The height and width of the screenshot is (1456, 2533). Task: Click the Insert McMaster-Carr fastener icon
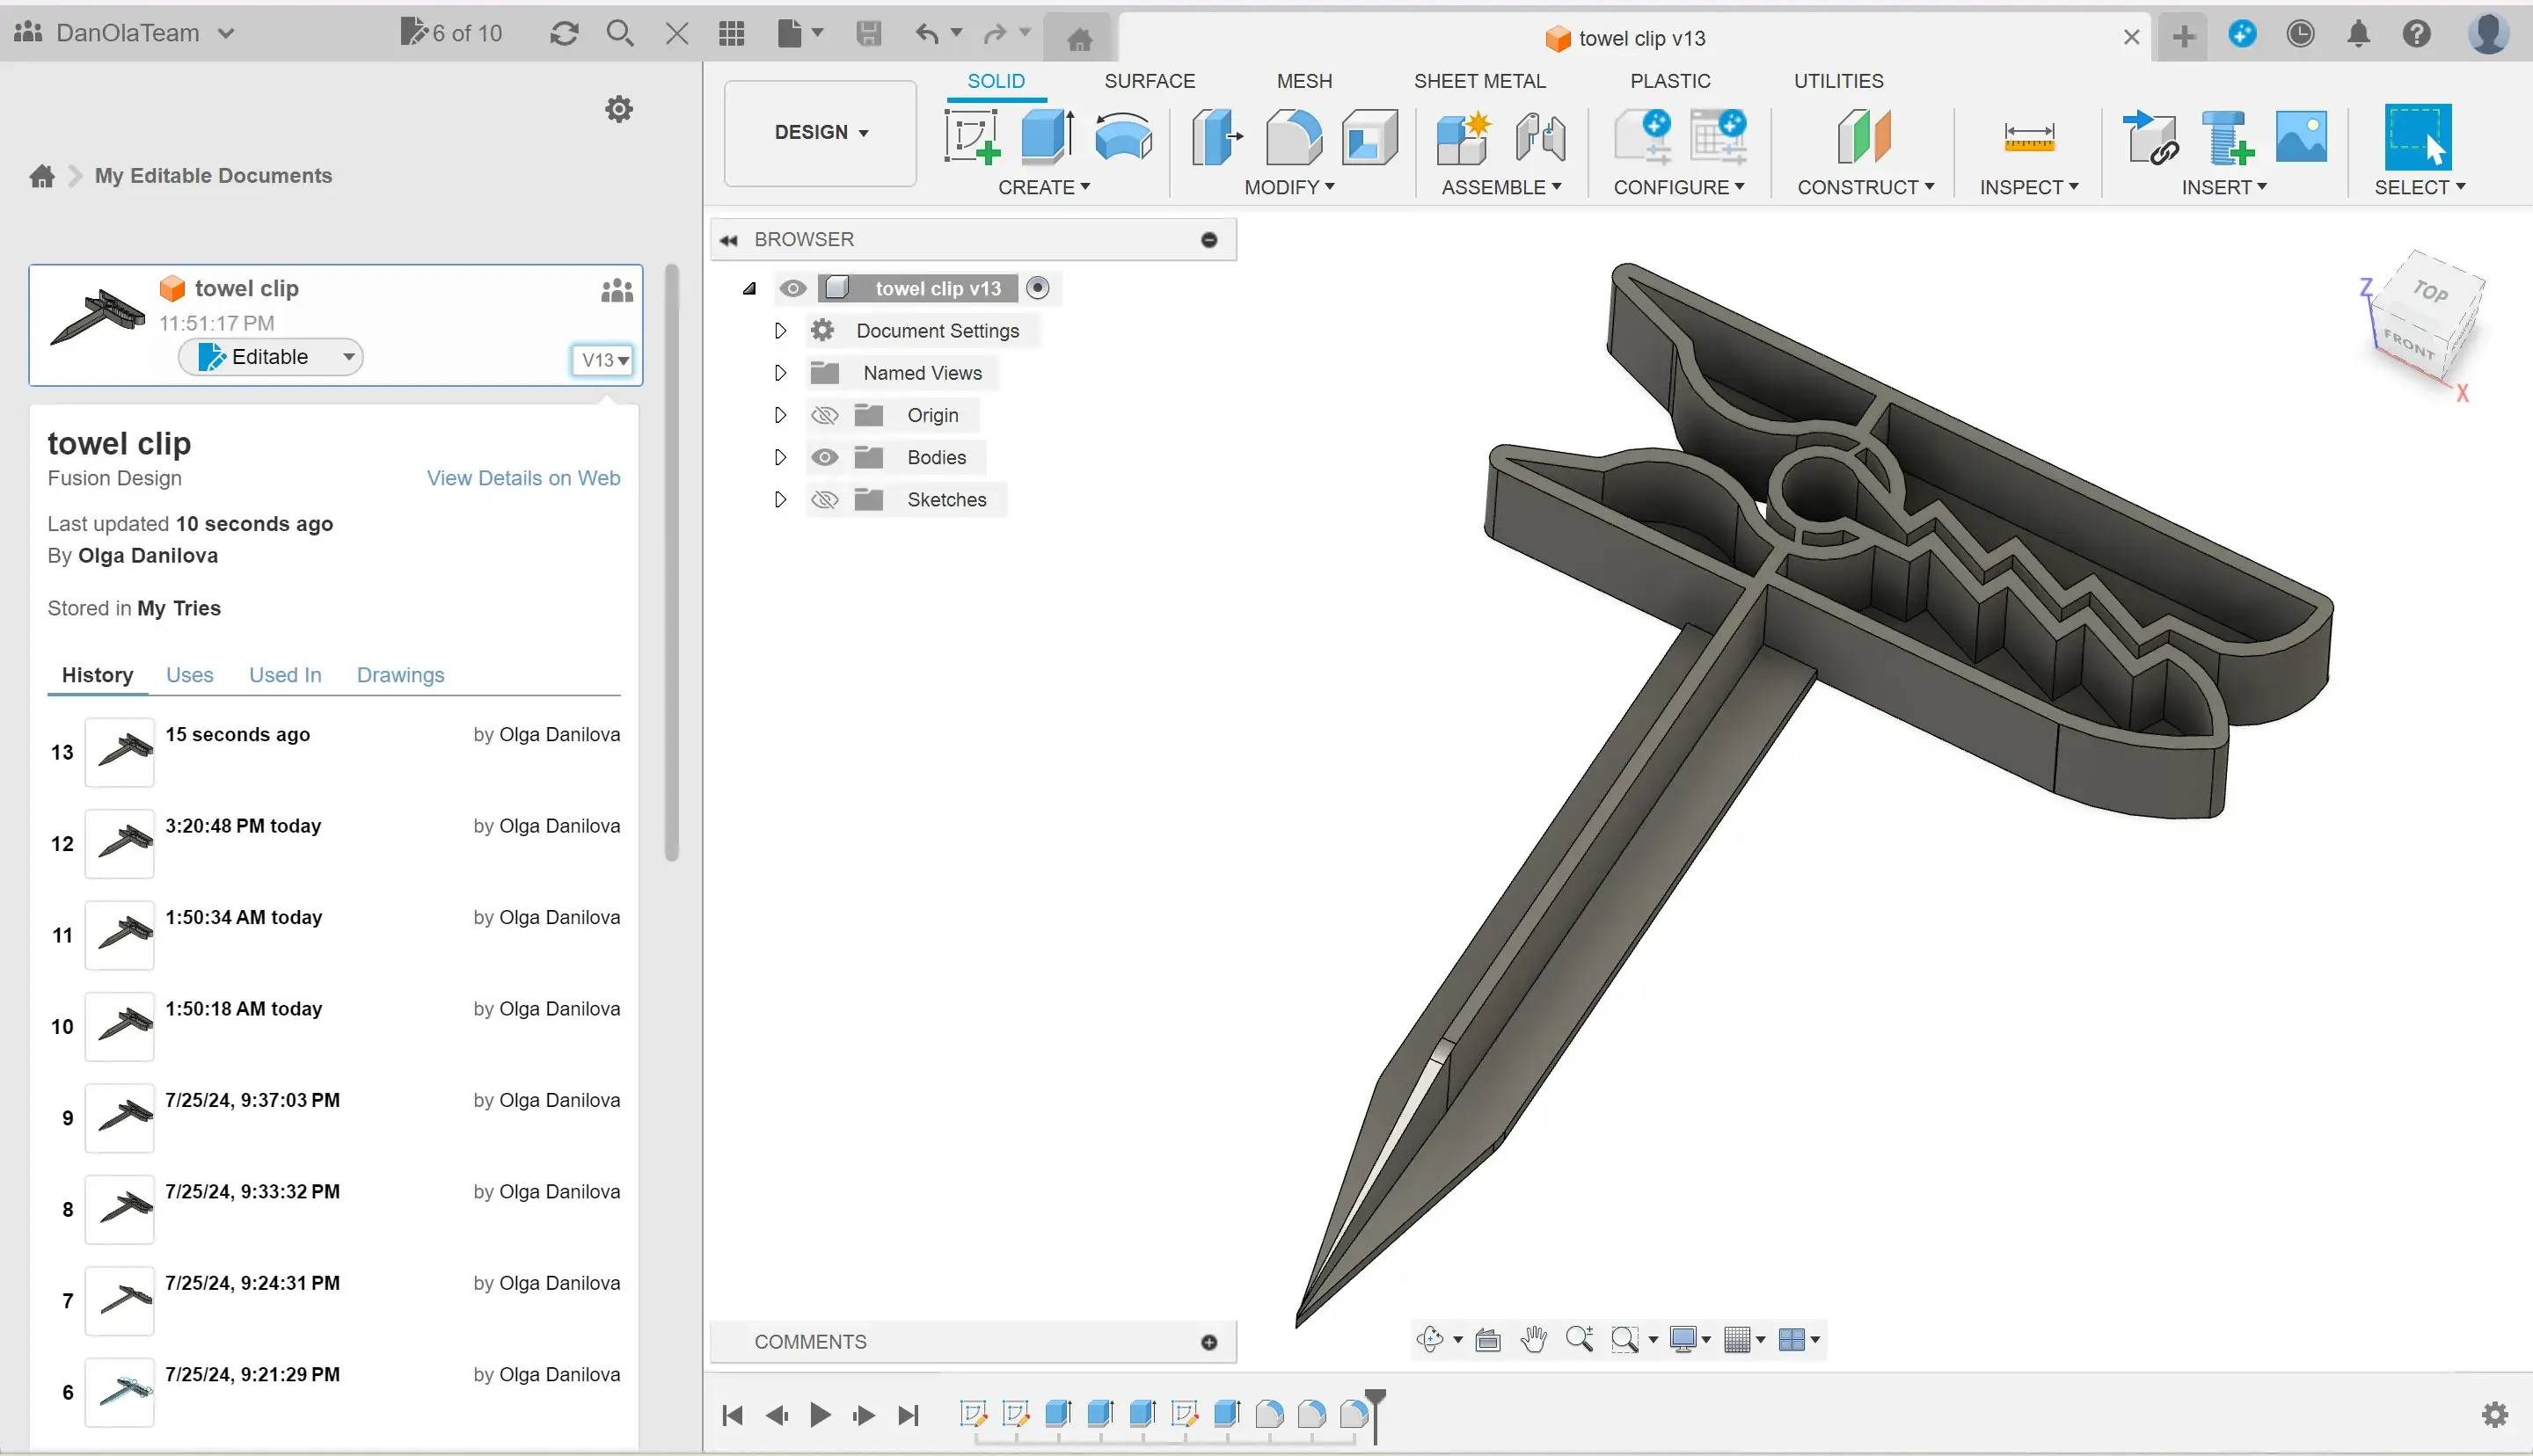pyautogui.click(x=2227, y=136)
